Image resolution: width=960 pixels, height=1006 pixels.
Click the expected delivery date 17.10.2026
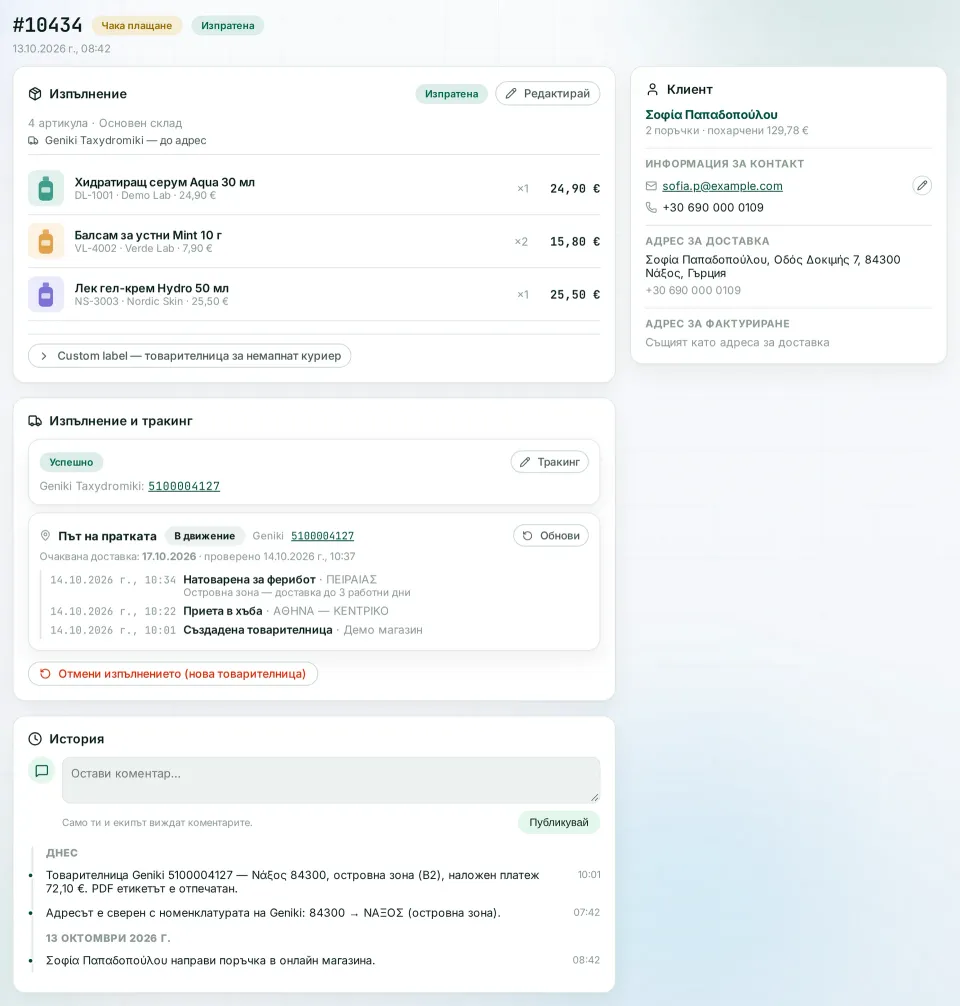pos(169,556)
